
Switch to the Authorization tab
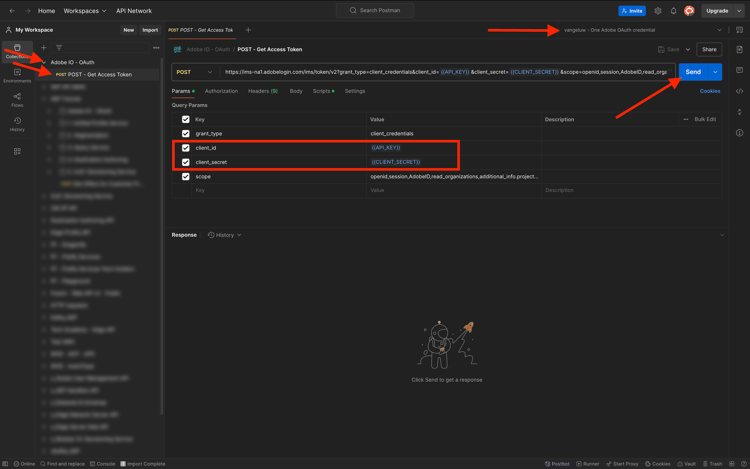[221, 91]
